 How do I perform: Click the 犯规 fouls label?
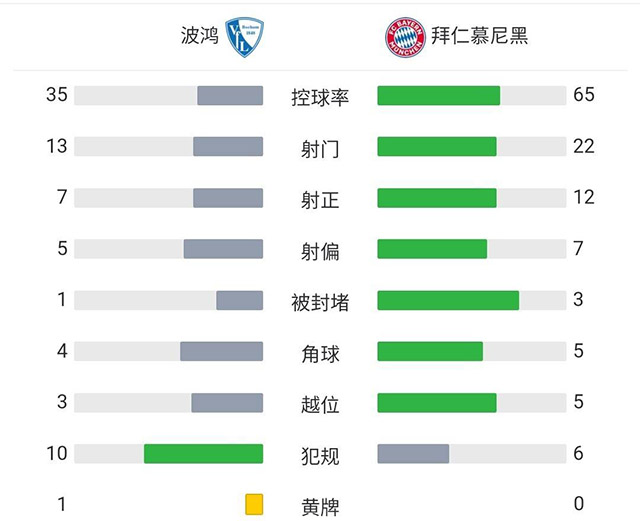pyautogui.click(x=320, y=455)
